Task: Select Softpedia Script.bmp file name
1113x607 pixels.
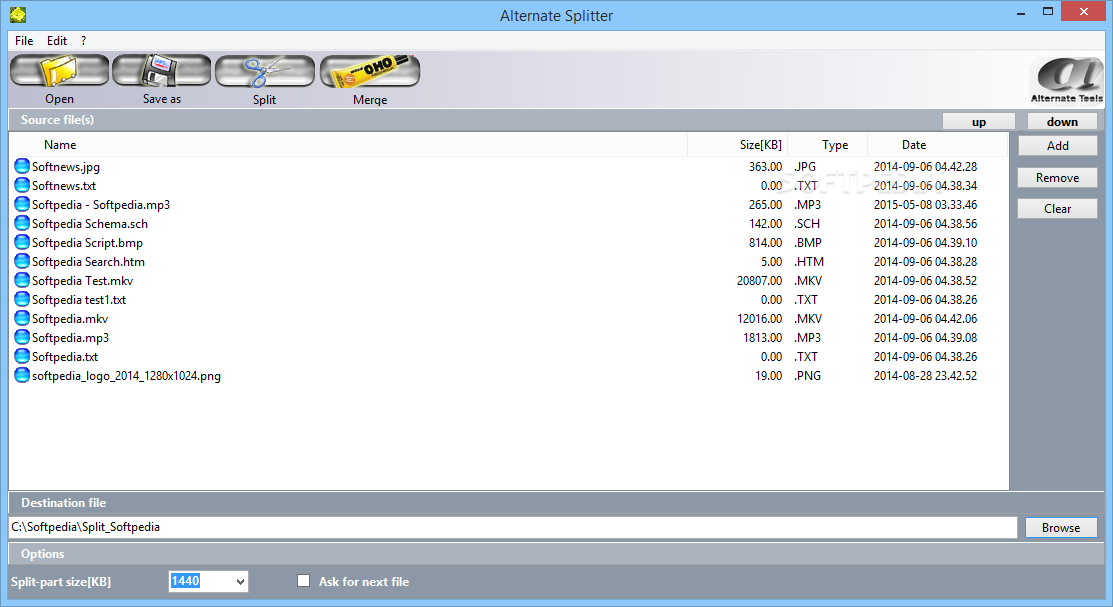Action: (87, 243)
